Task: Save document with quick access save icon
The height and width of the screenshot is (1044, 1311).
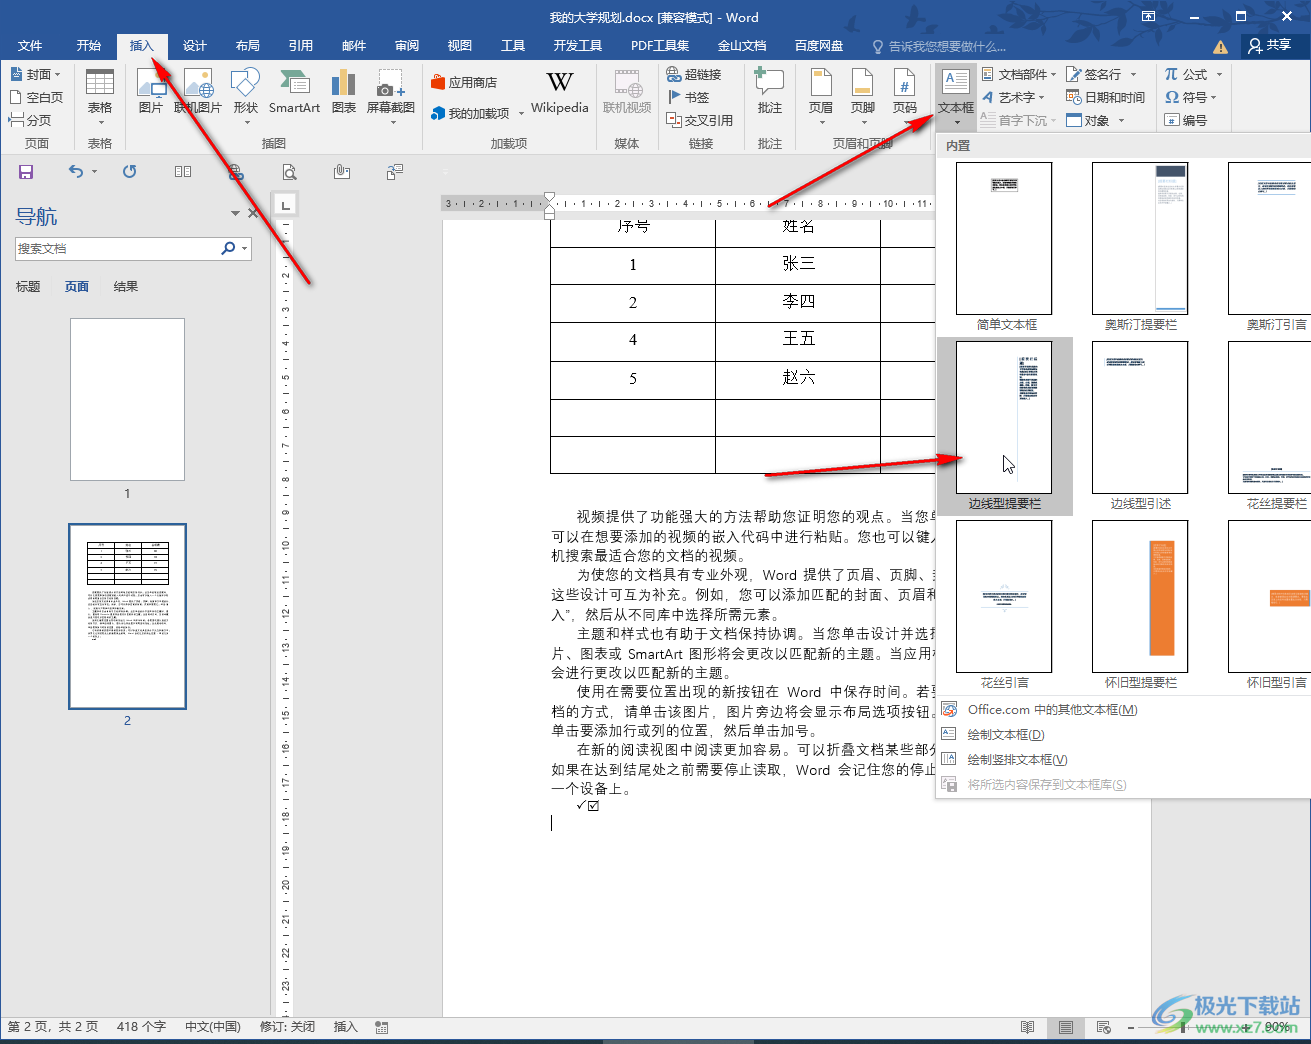Action: coord(26,172)
